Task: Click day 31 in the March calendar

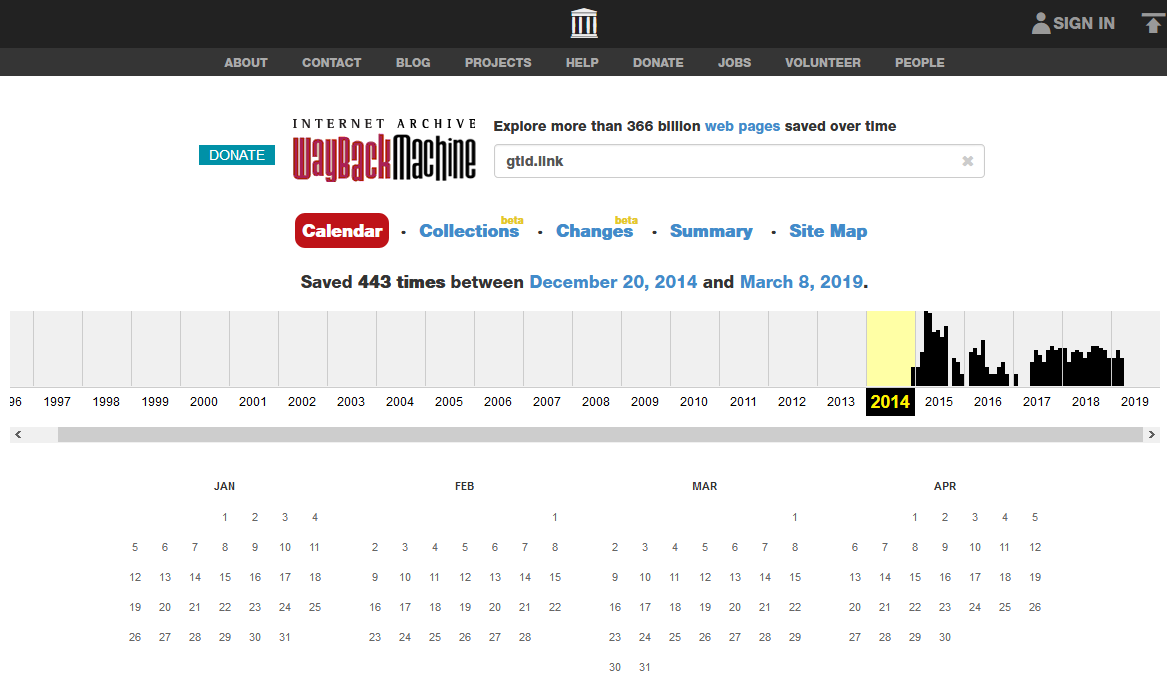Action: [x=645, y=667]
